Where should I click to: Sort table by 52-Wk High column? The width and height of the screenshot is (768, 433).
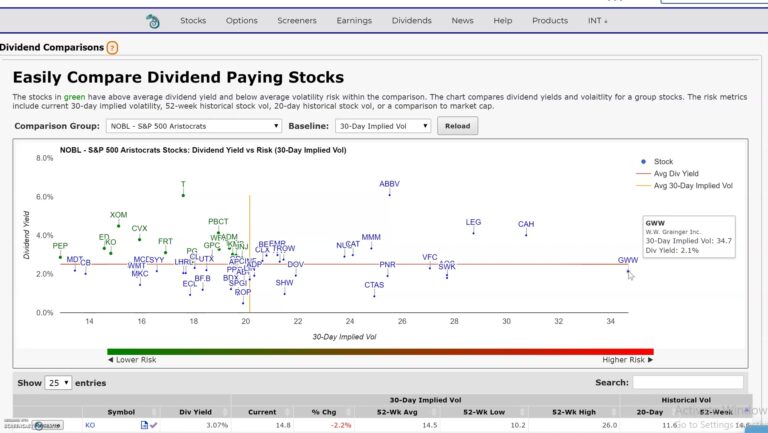574,412
